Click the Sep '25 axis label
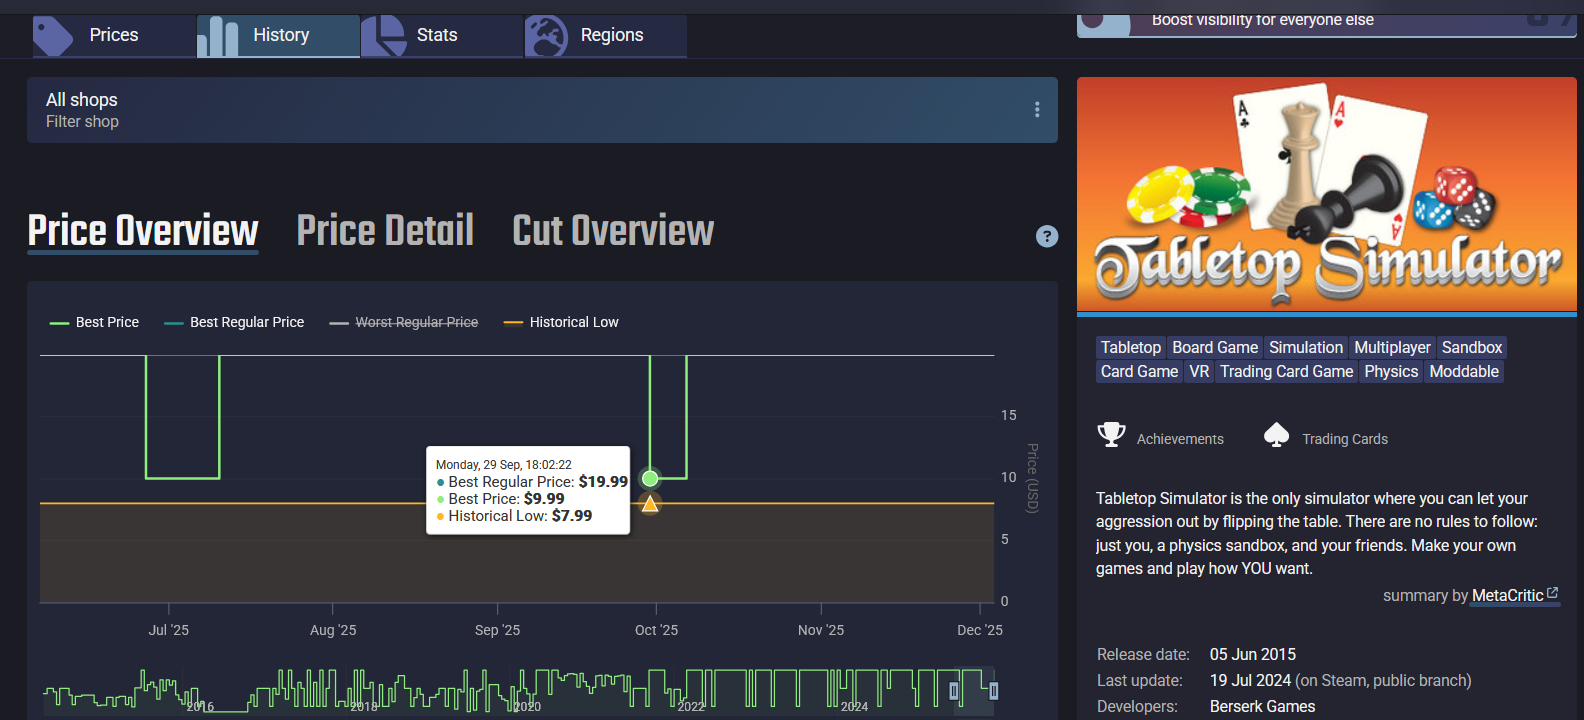 tap(497, 630)
